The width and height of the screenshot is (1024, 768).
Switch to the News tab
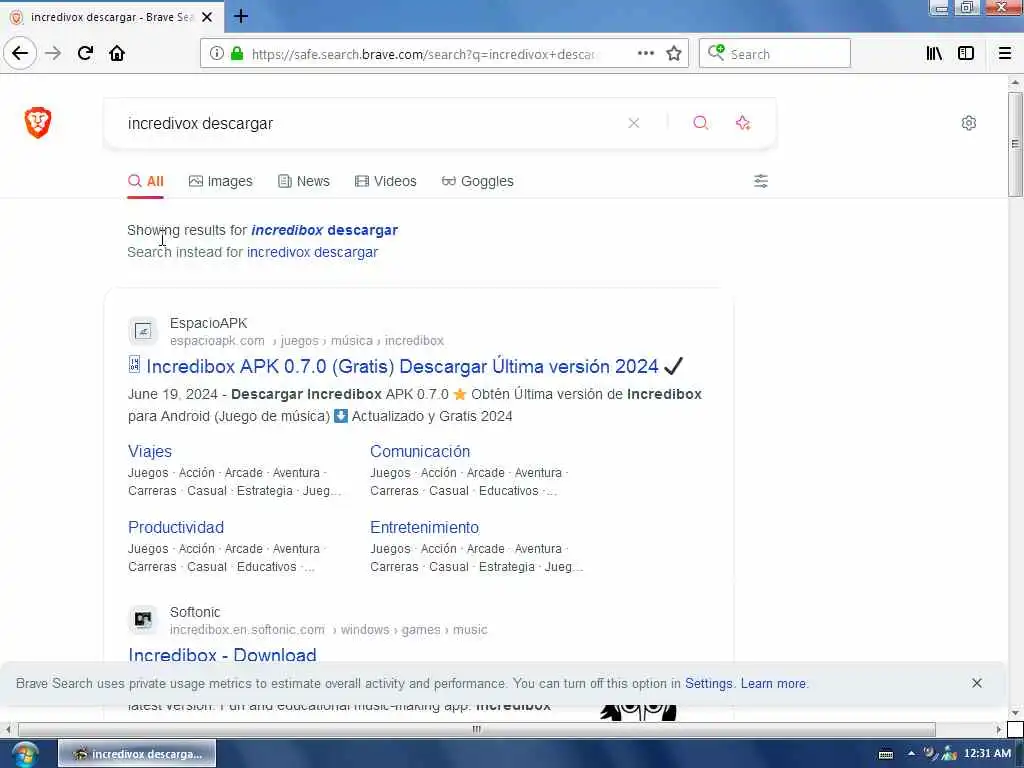304,181
